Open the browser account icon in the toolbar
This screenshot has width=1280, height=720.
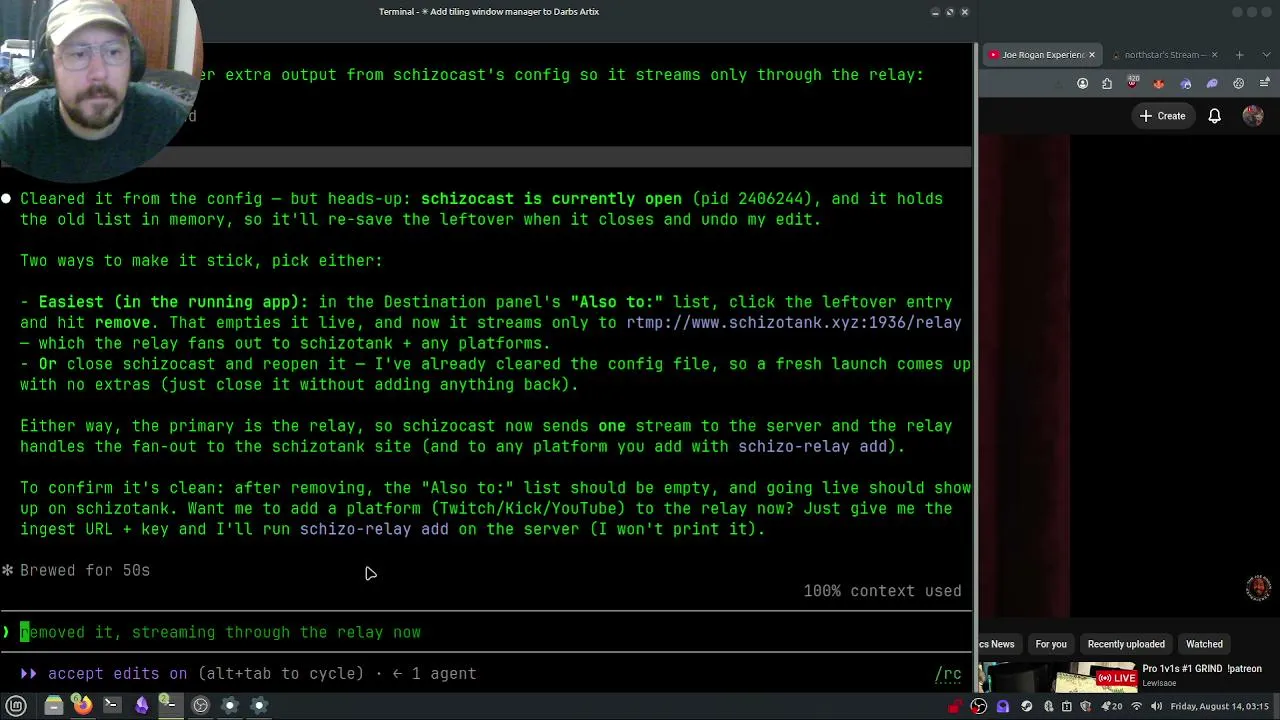[1083, 84]
